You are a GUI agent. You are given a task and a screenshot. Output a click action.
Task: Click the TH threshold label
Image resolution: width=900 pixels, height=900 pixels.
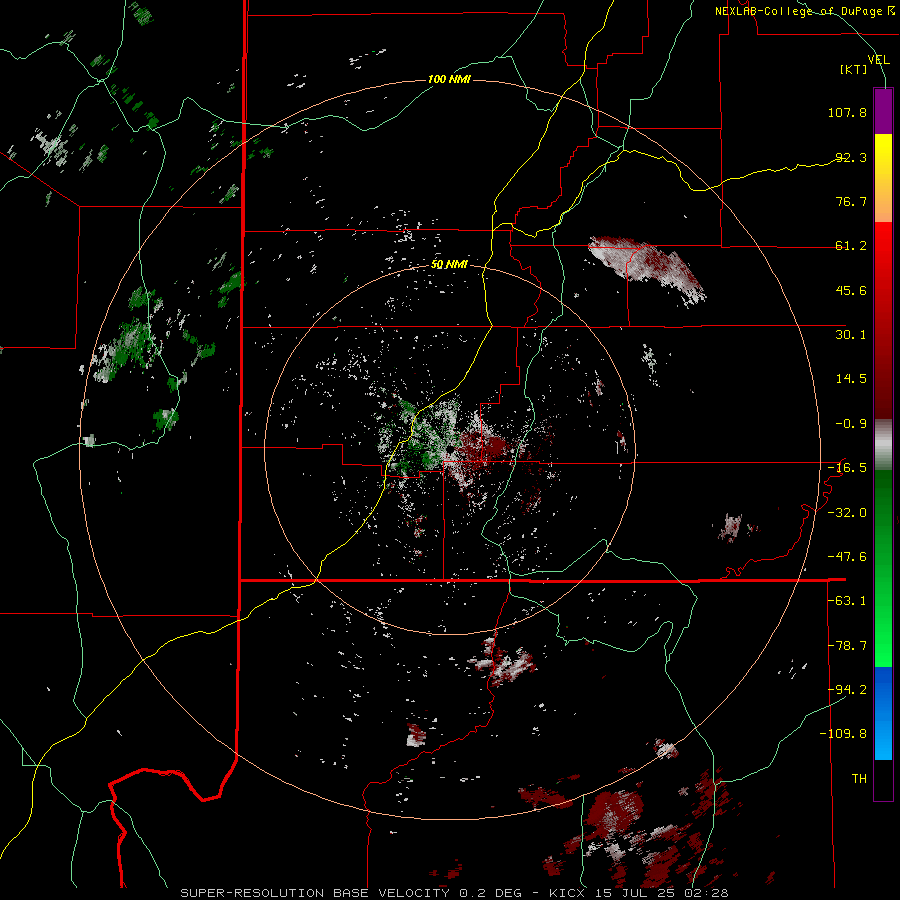[859, 779]
